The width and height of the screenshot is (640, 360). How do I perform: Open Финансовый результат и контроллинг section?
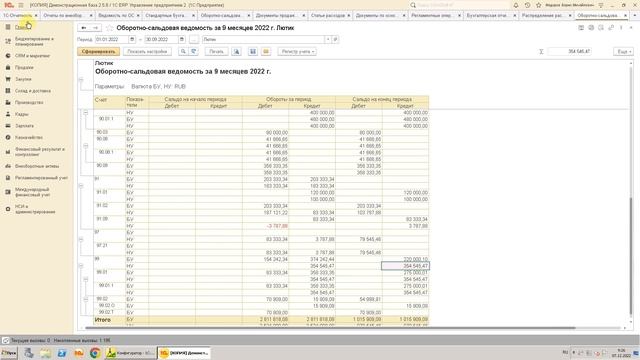point(40,152)
